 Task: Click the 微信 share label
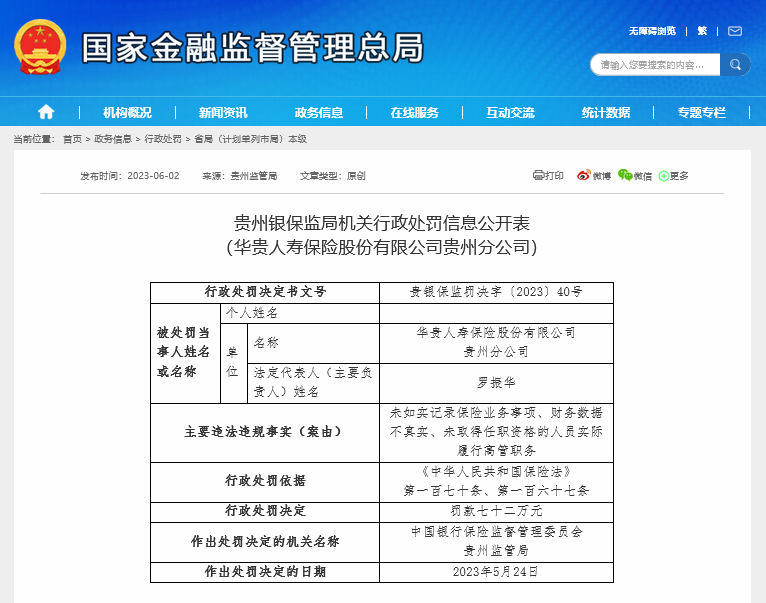tap(643, 176)
